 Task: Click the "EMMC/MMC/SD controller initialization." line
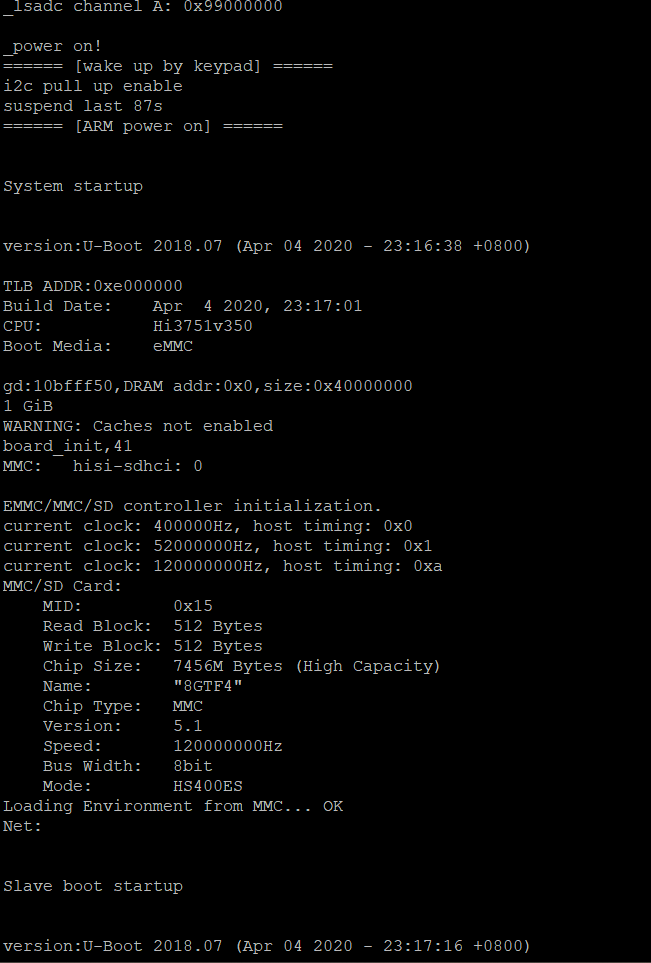[x=193, y=506]
